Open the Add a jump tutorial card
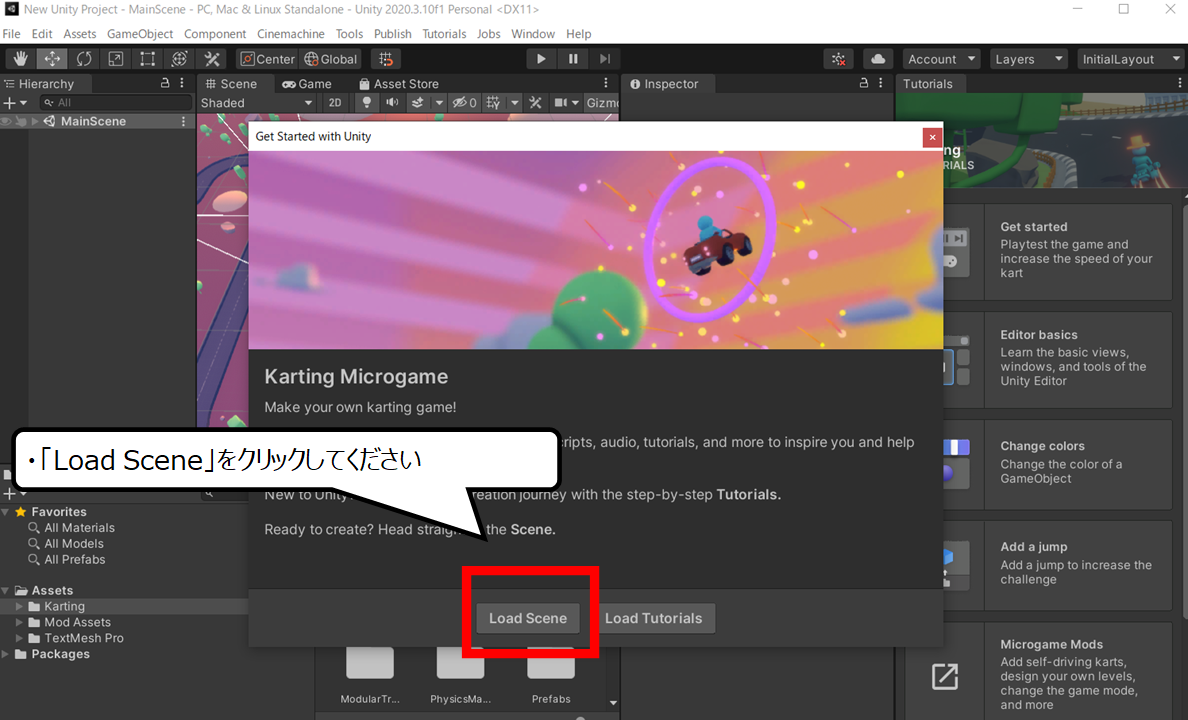 [1058, 565]
